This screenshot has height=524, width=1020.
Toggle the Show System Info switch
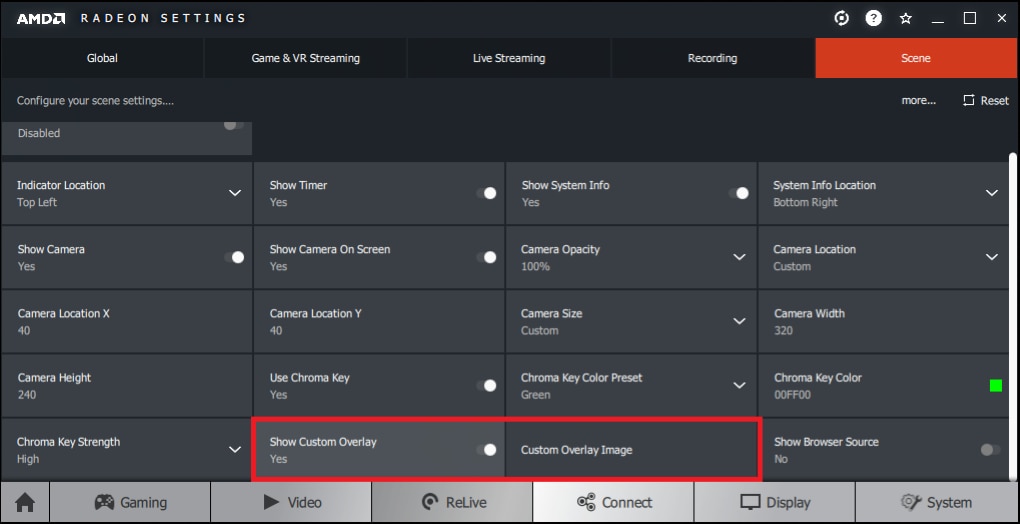click(738, 193)
